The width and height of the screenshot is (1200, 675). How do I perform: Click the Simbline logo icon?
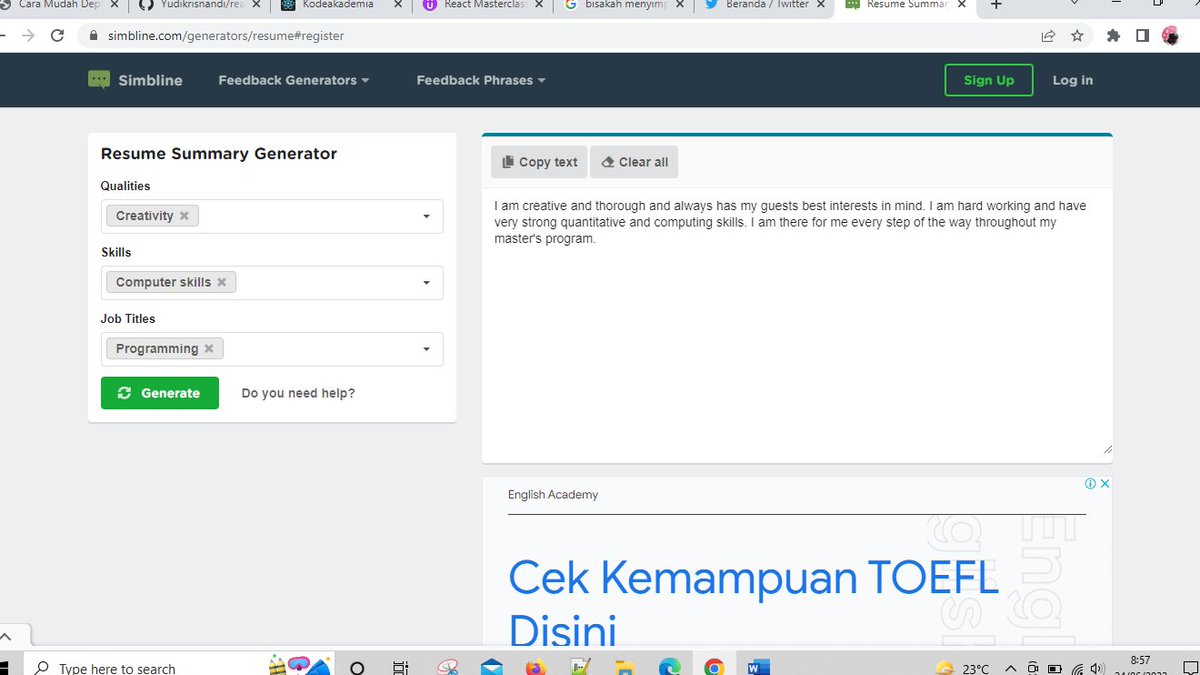98,80
